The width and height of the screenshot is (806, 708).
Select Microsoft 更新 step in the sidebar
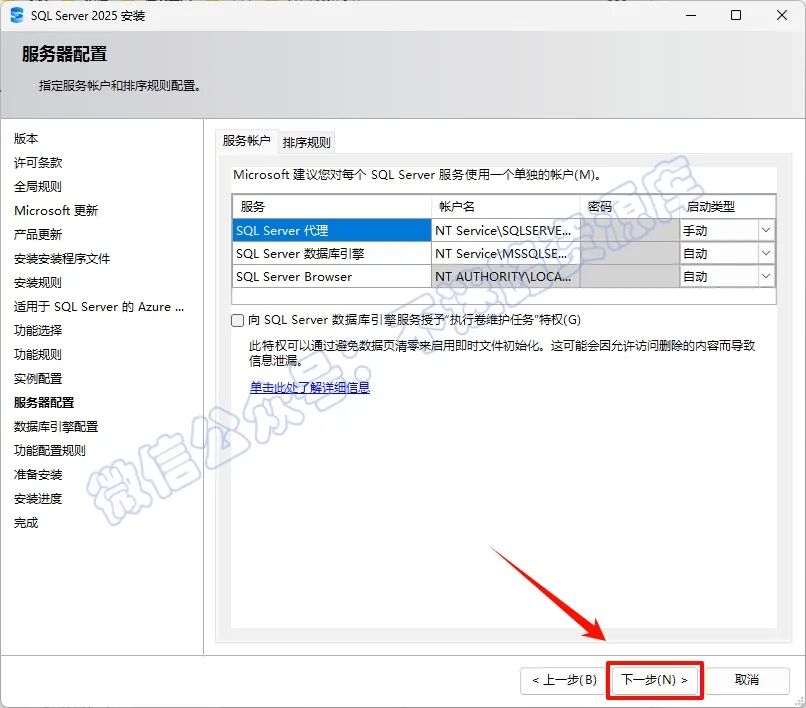point(56,210)
